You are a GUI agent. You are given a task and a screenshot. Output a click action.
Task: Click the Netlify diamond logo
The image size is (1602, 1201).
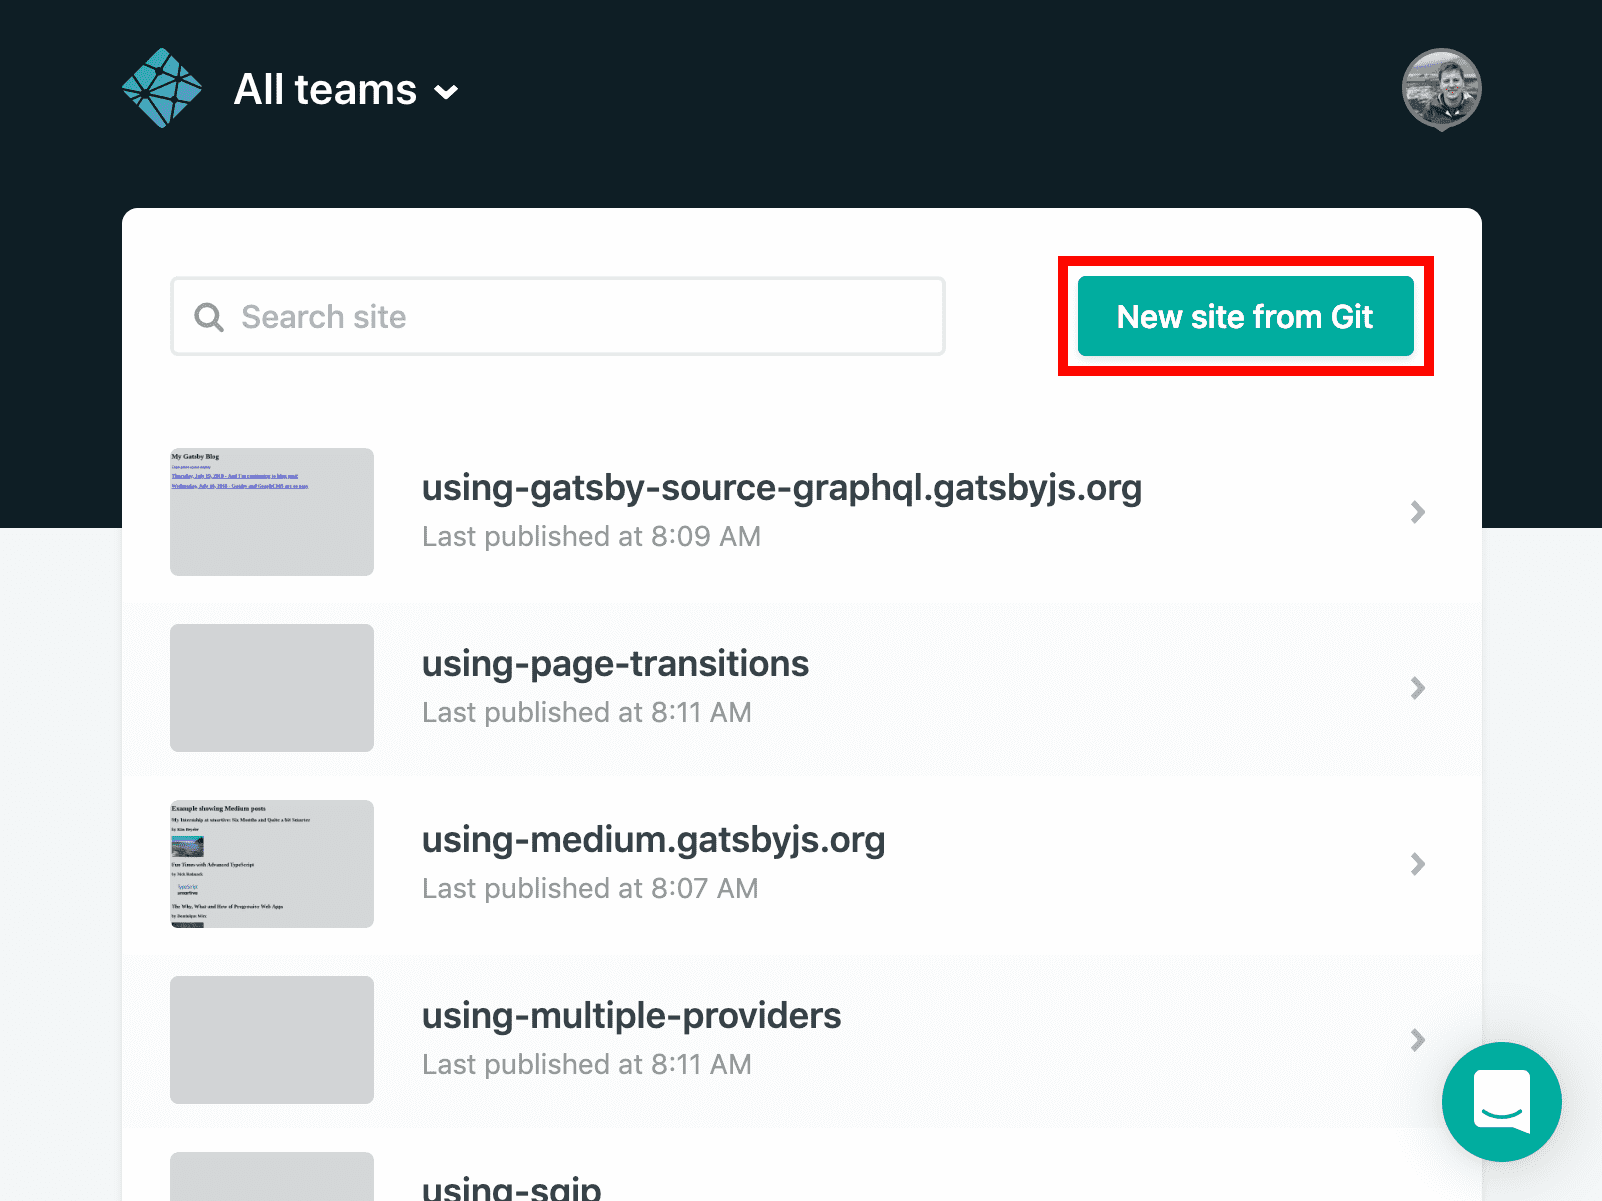click(x=162, y=89)
